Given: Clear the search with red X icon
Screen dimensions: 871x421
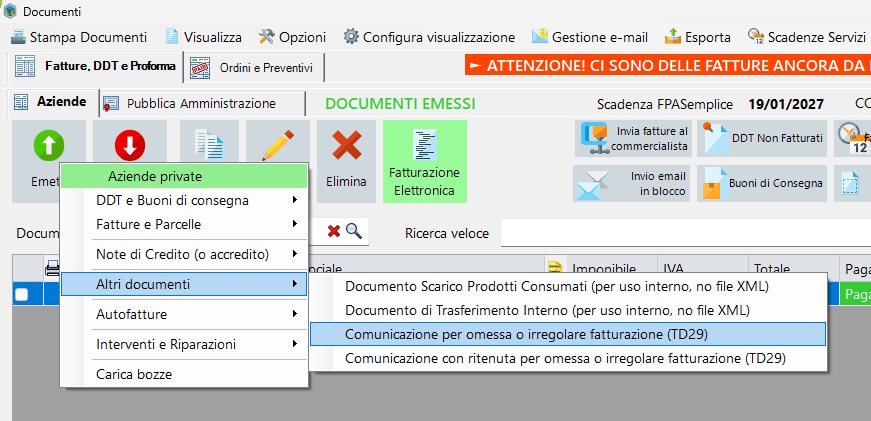Looking at the screenshot, I should 334,231.
